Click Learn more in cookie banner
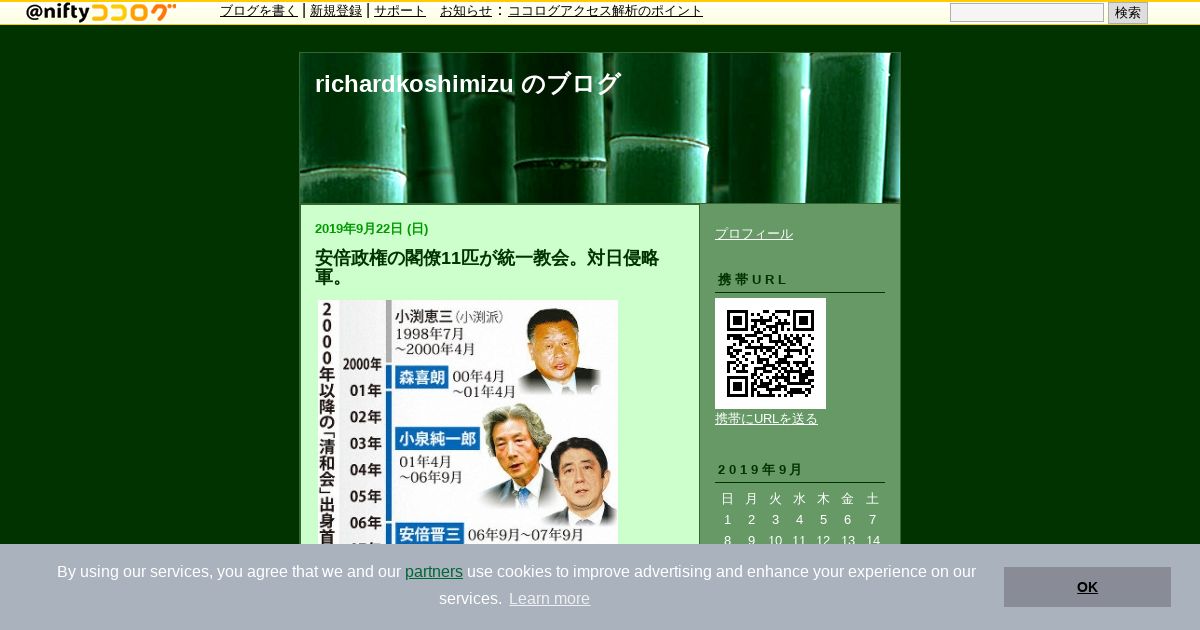Image resolution: width=1200 pixels, height=630 pixels. [x=549, y=599]
